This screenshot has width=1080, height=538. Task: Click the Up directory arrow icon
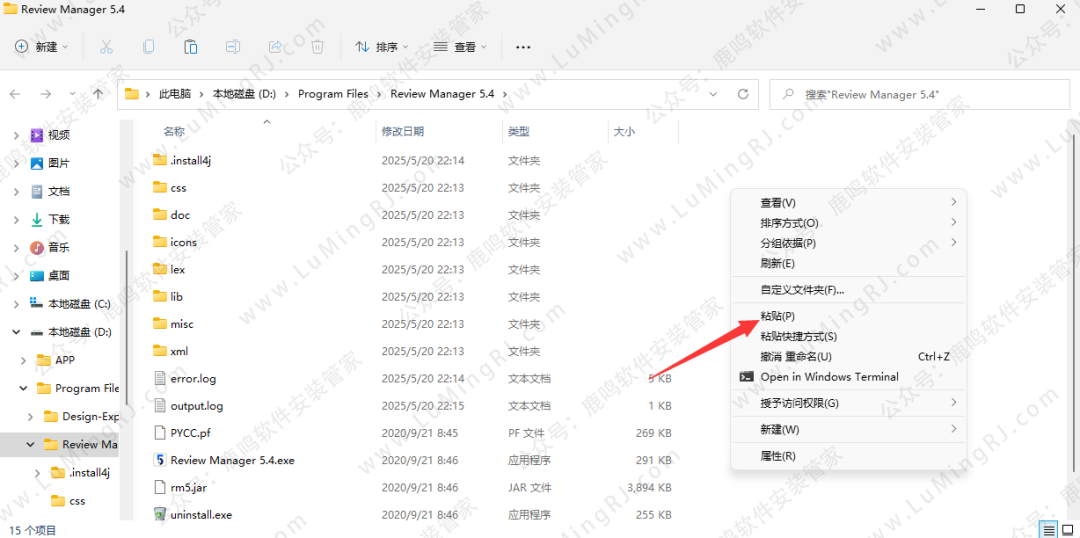click(97, 94)
